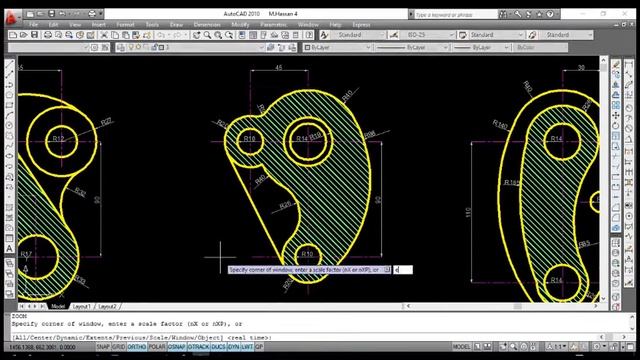Screen dimensions: 640x360
Task: Click the dynamic input box near cursor
Action: point(403,270)
